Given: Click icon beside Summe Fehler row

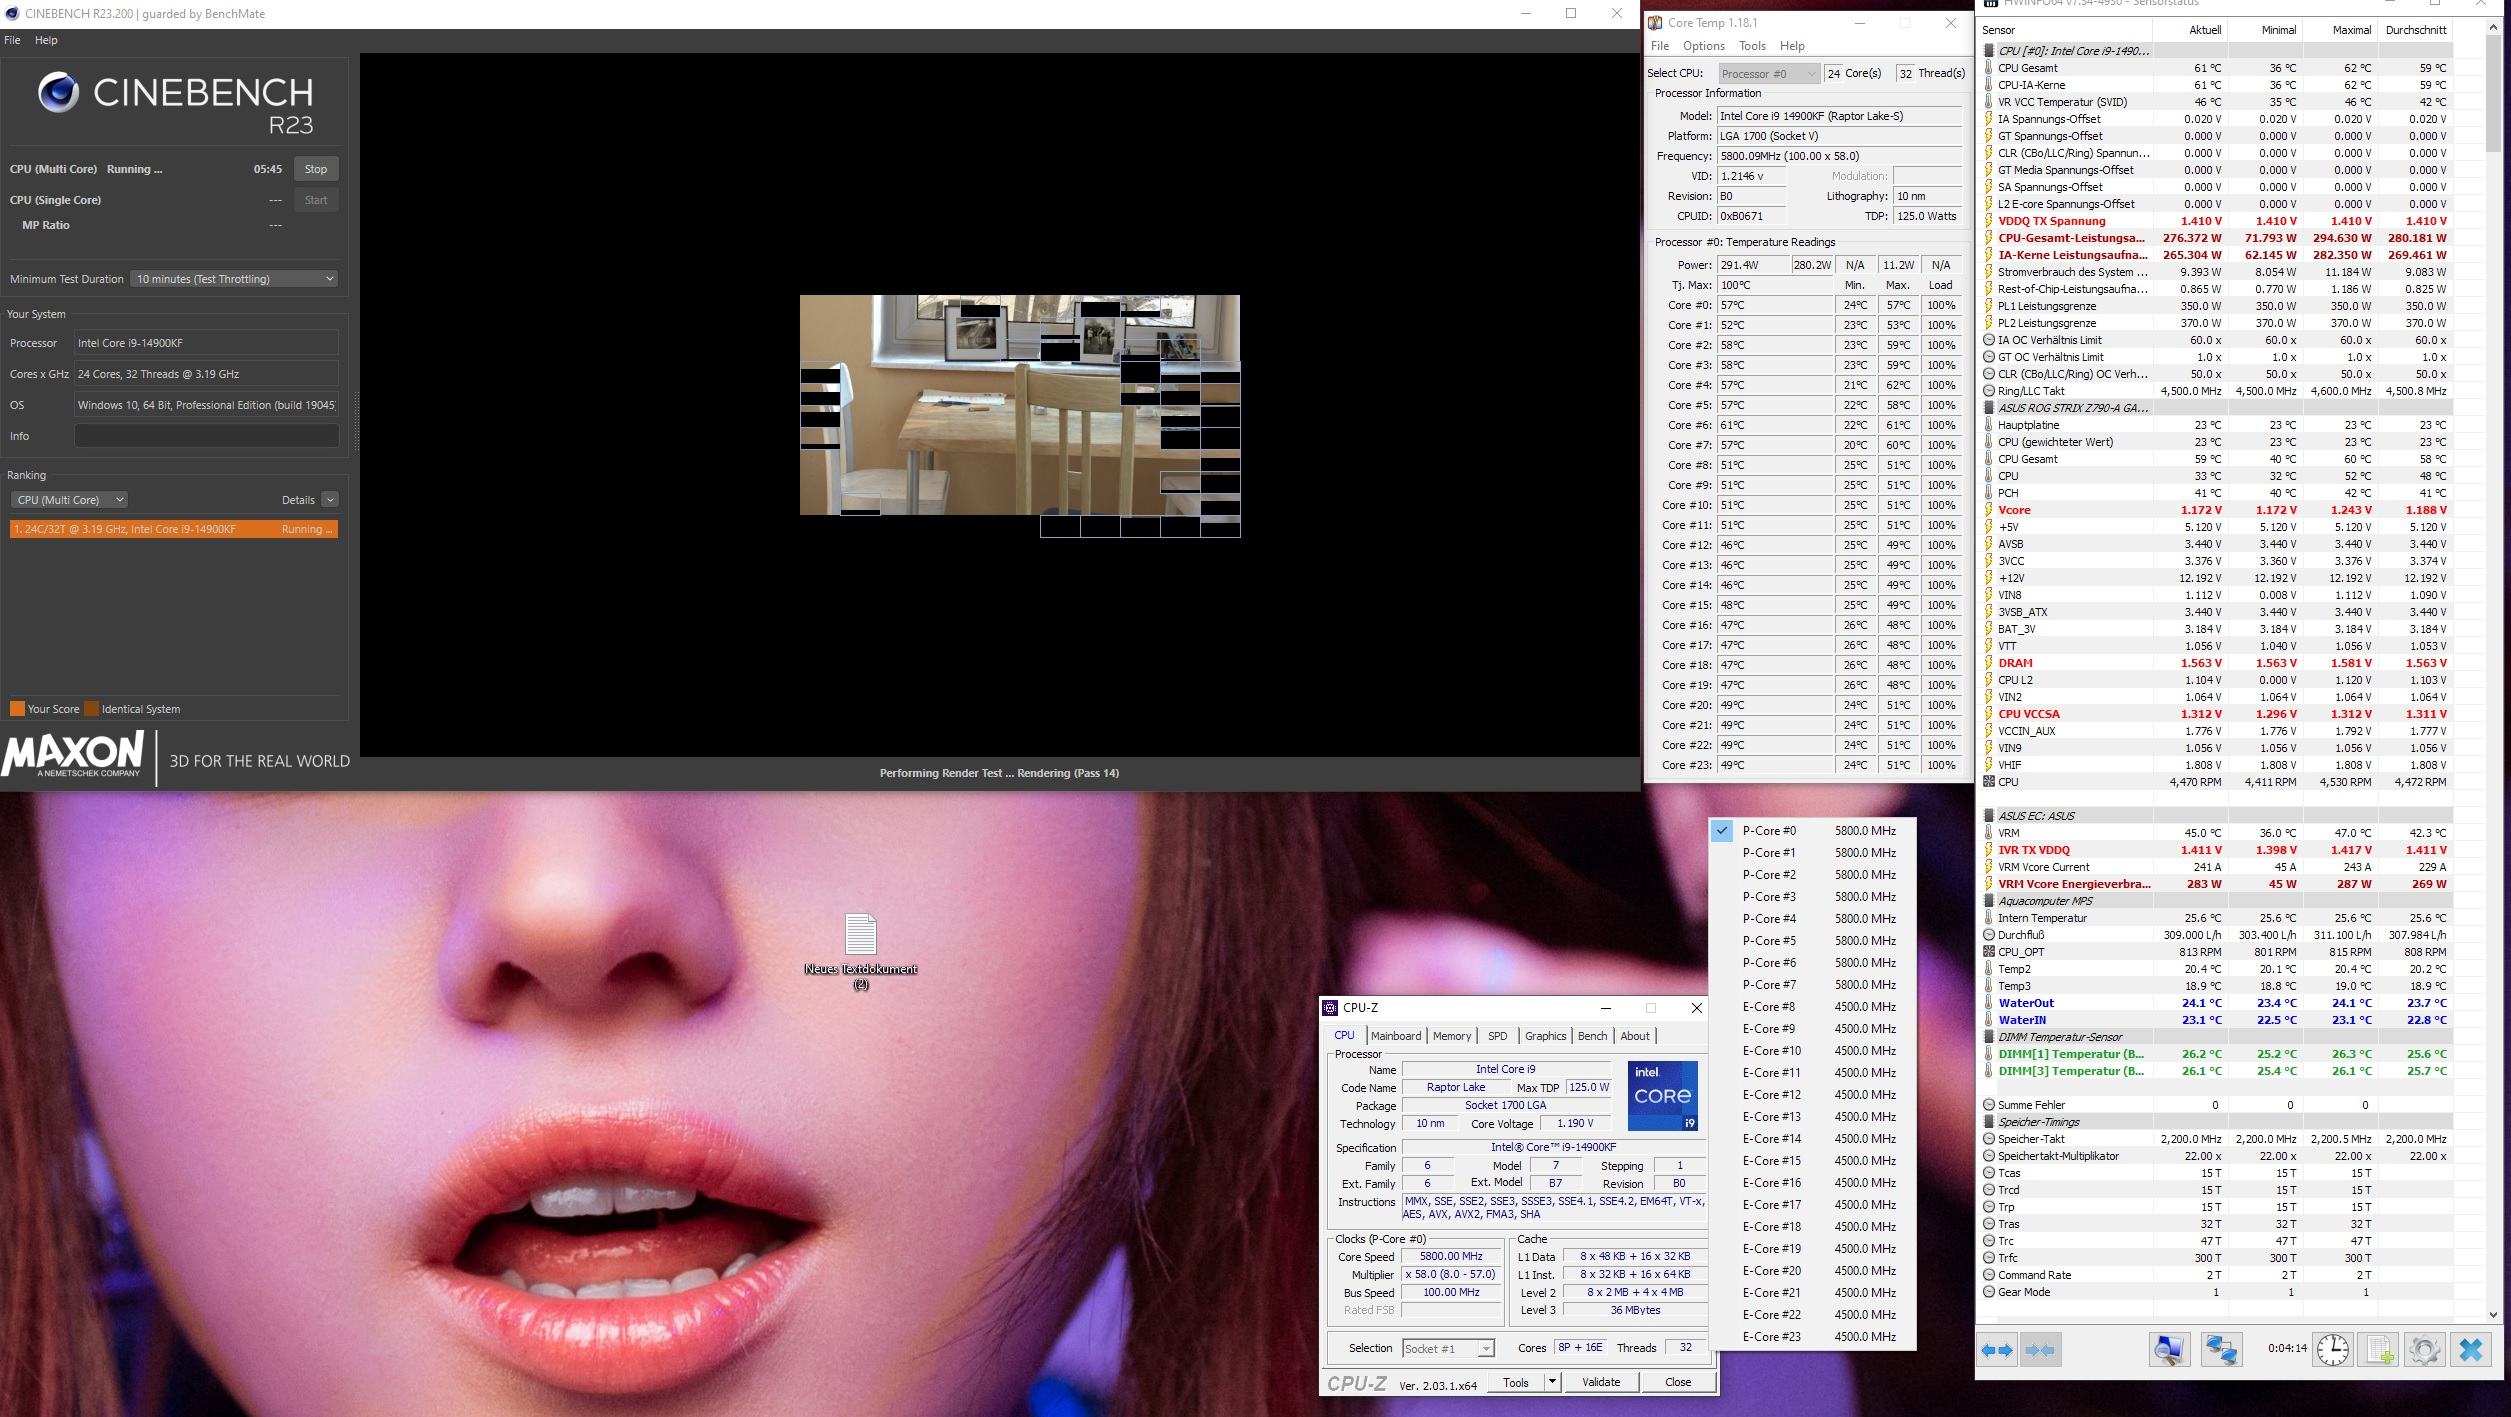Looking at the screenshot, I should point(1988,1105).
